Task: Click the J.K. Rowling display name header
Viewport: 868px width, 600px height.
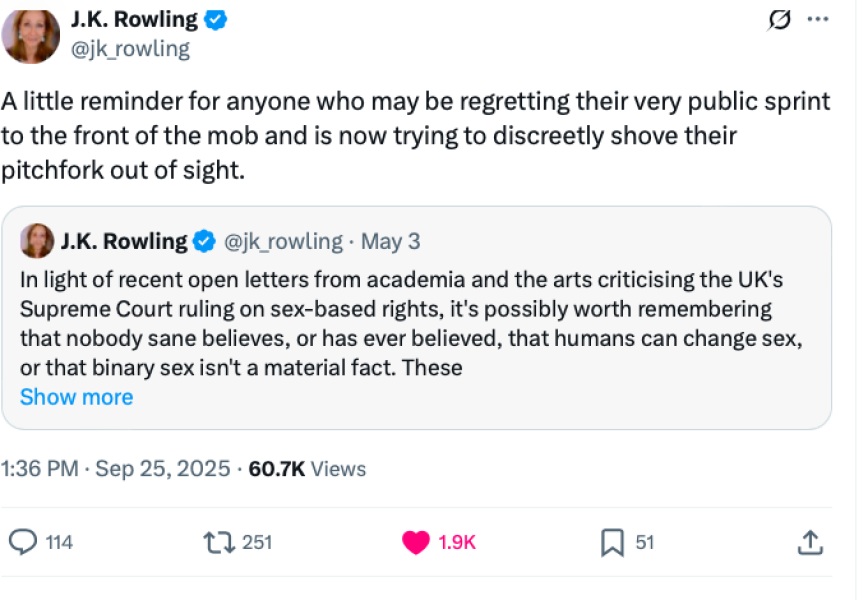Action: click(134, 19)
